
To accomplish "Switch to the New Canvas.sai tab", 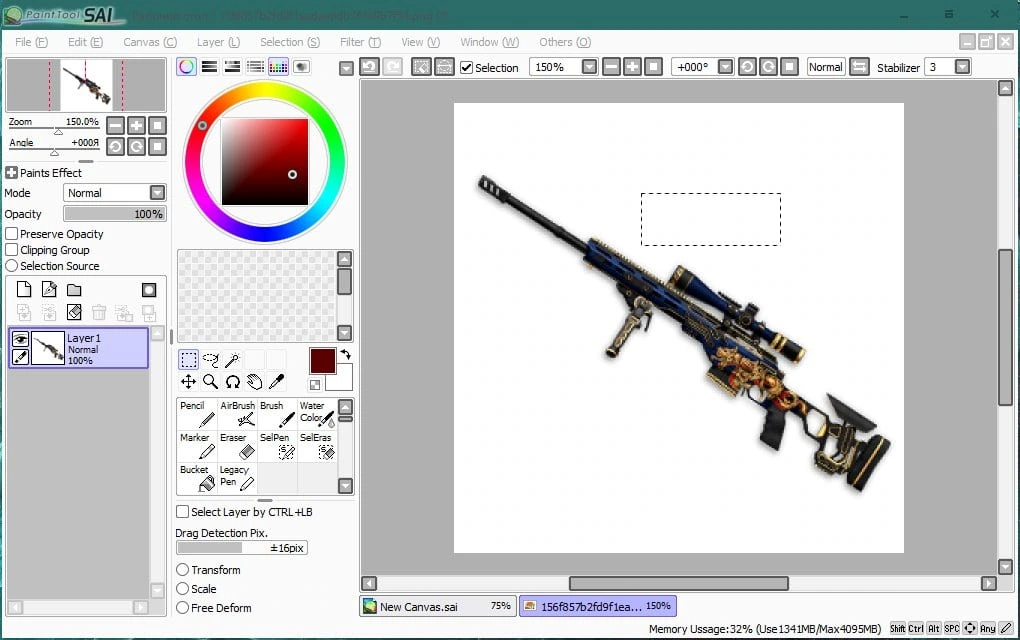I will tap(438, 606).
